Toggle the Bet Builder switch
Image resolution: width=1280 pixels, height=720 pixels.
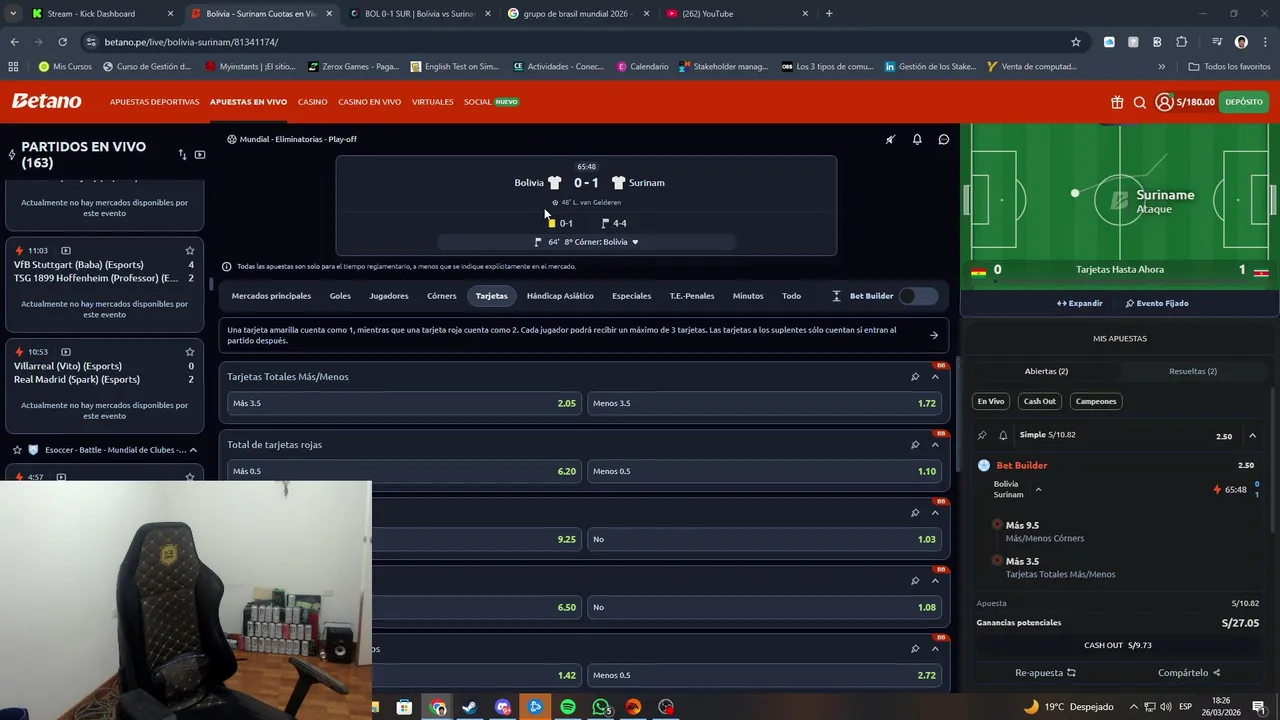(x=918, y=296)
